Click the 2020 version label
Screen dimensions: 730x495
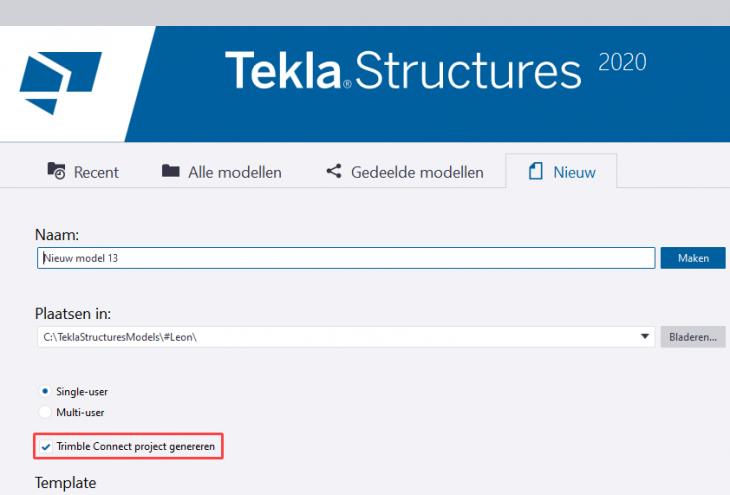622,61
